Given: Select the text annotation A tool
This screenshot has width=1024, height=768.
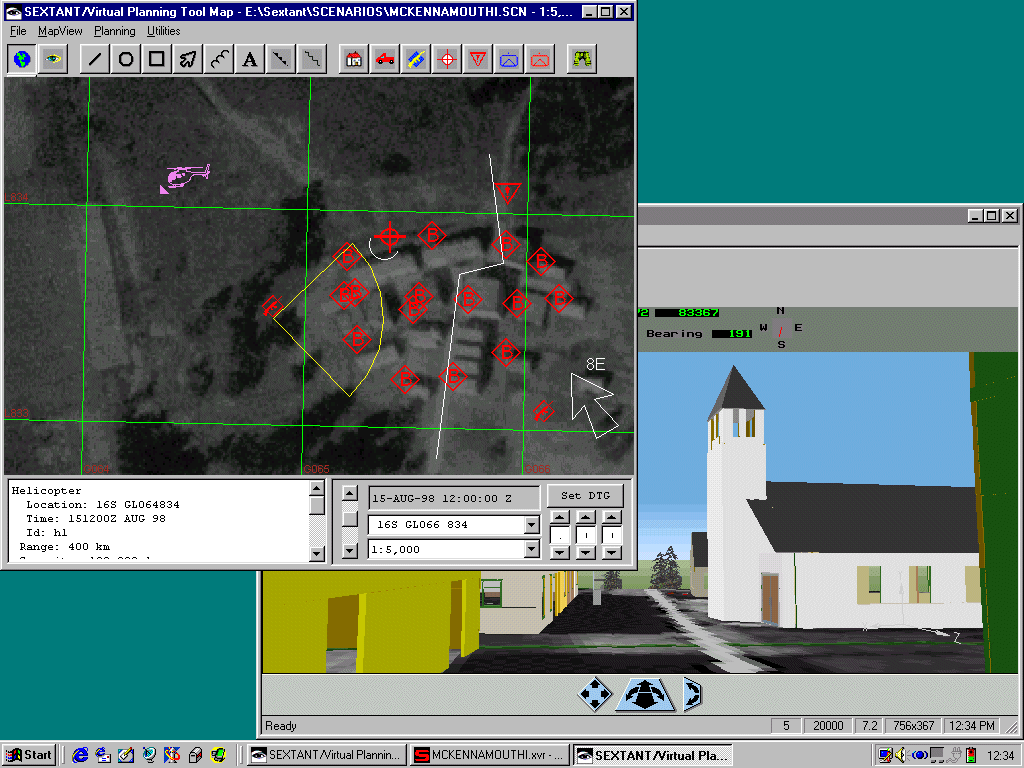Looking at the screenshot, I should click(x=249, y=59).
